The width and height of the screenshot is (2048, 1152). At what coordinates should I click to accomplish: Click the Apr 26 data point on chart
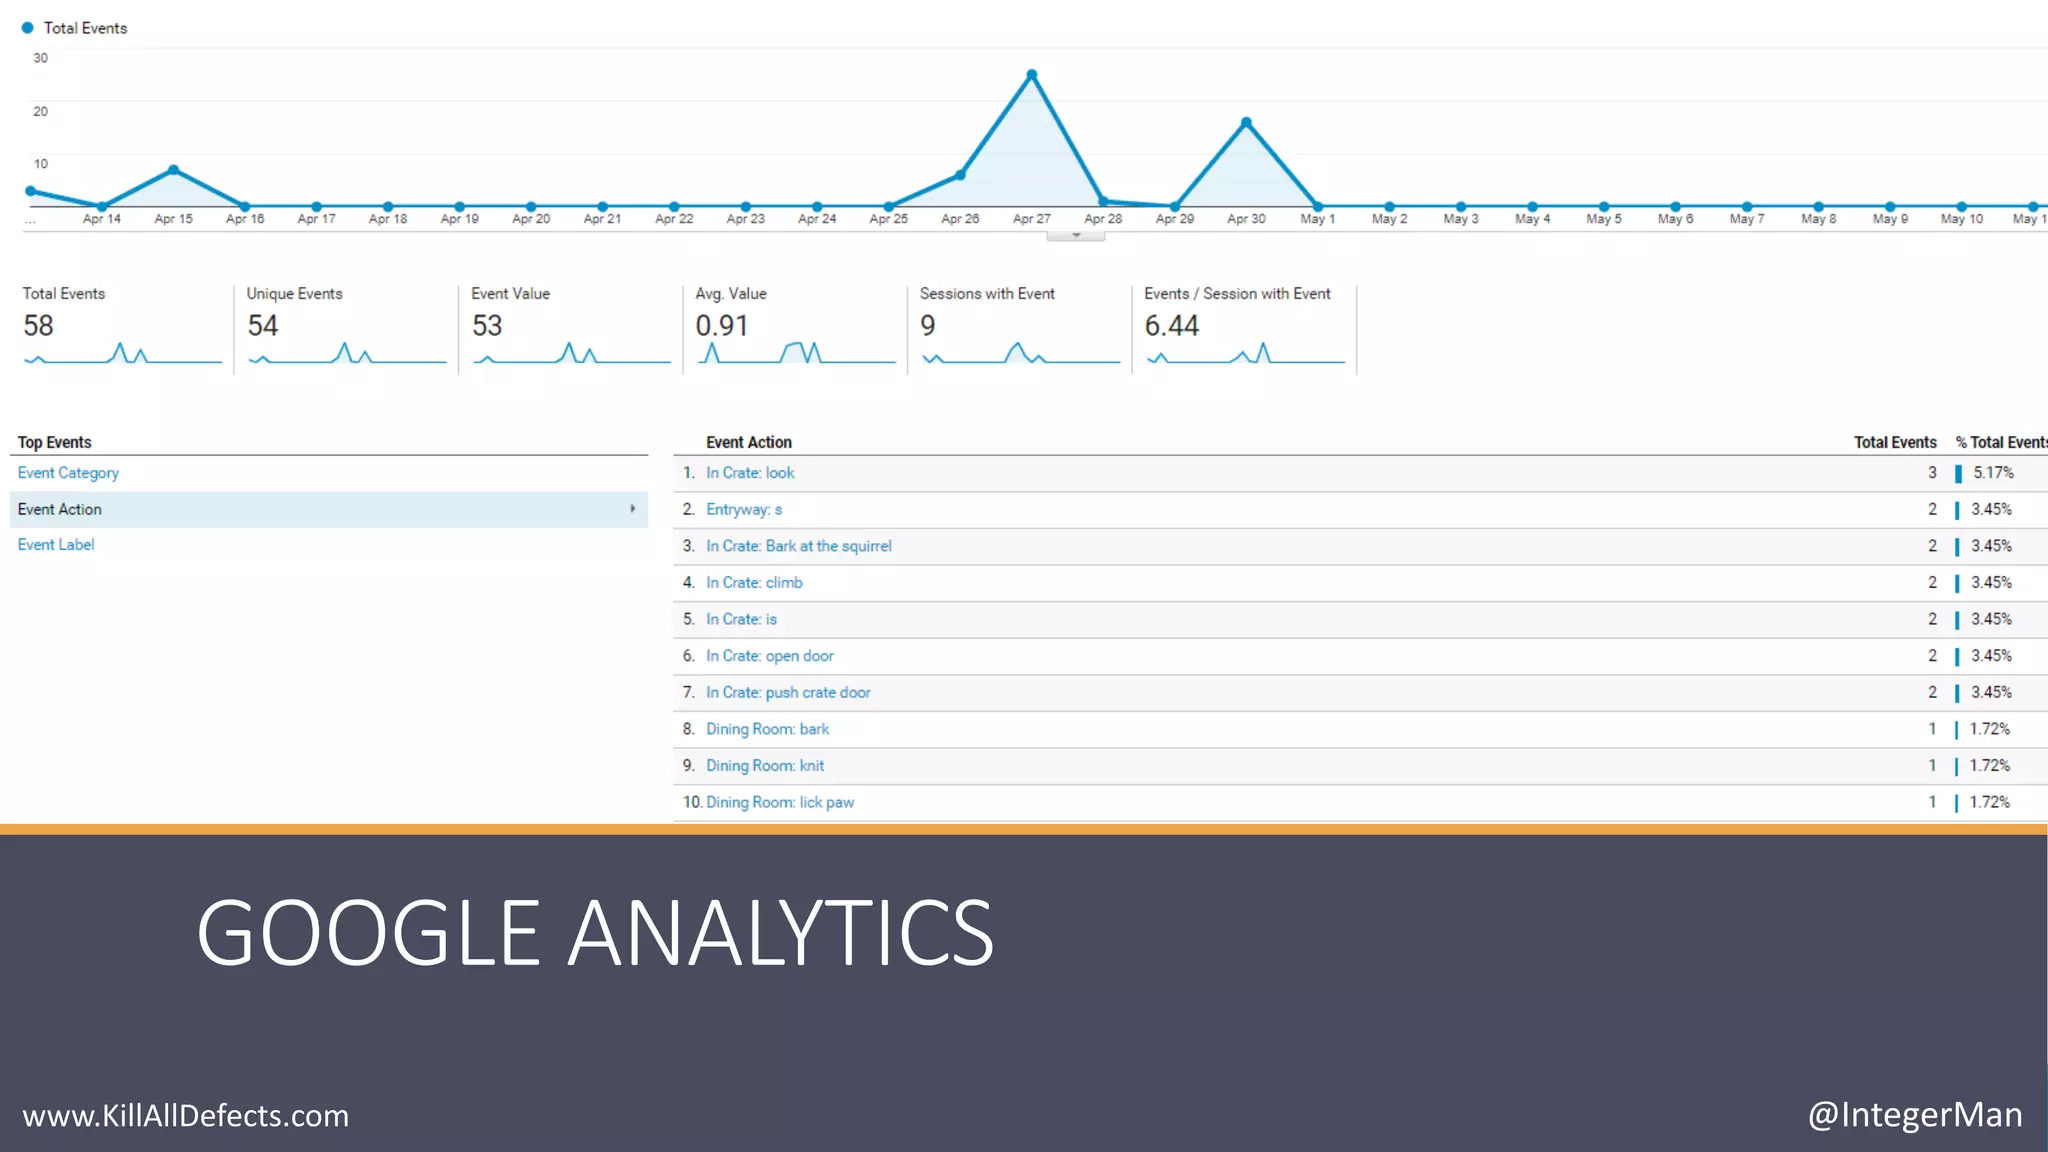tap(960, 175)
